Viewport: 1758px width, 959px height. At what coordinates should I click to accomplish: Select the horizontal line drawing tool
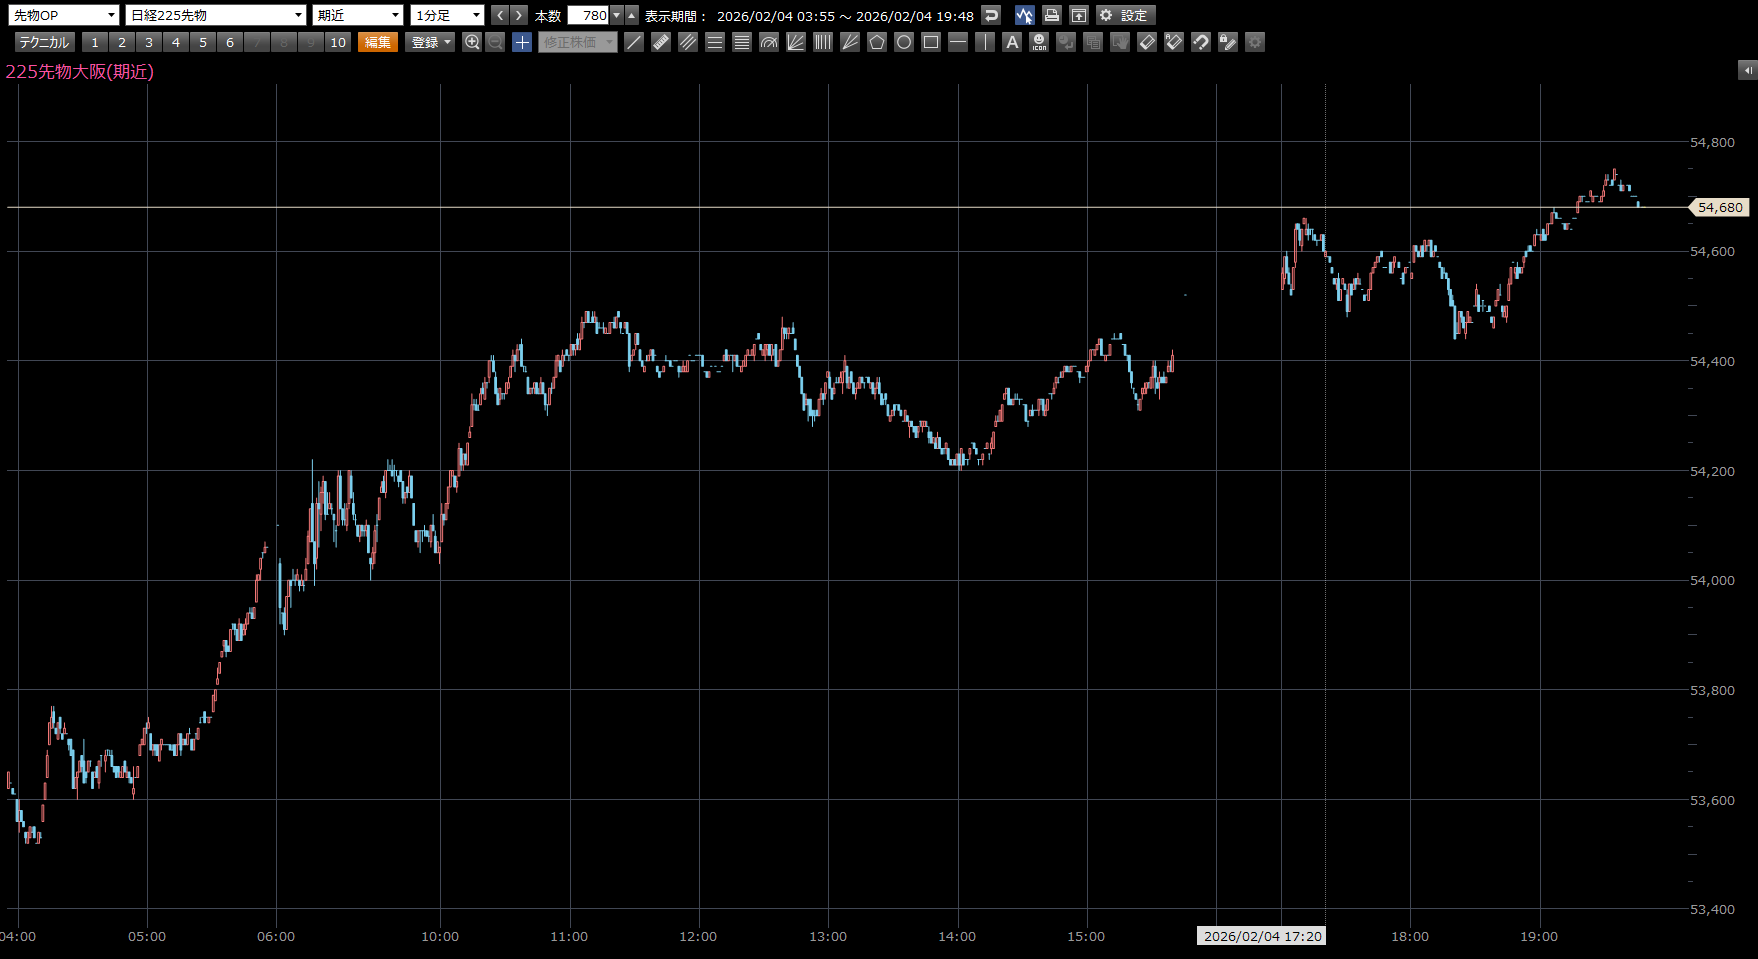tap(958, 42)
